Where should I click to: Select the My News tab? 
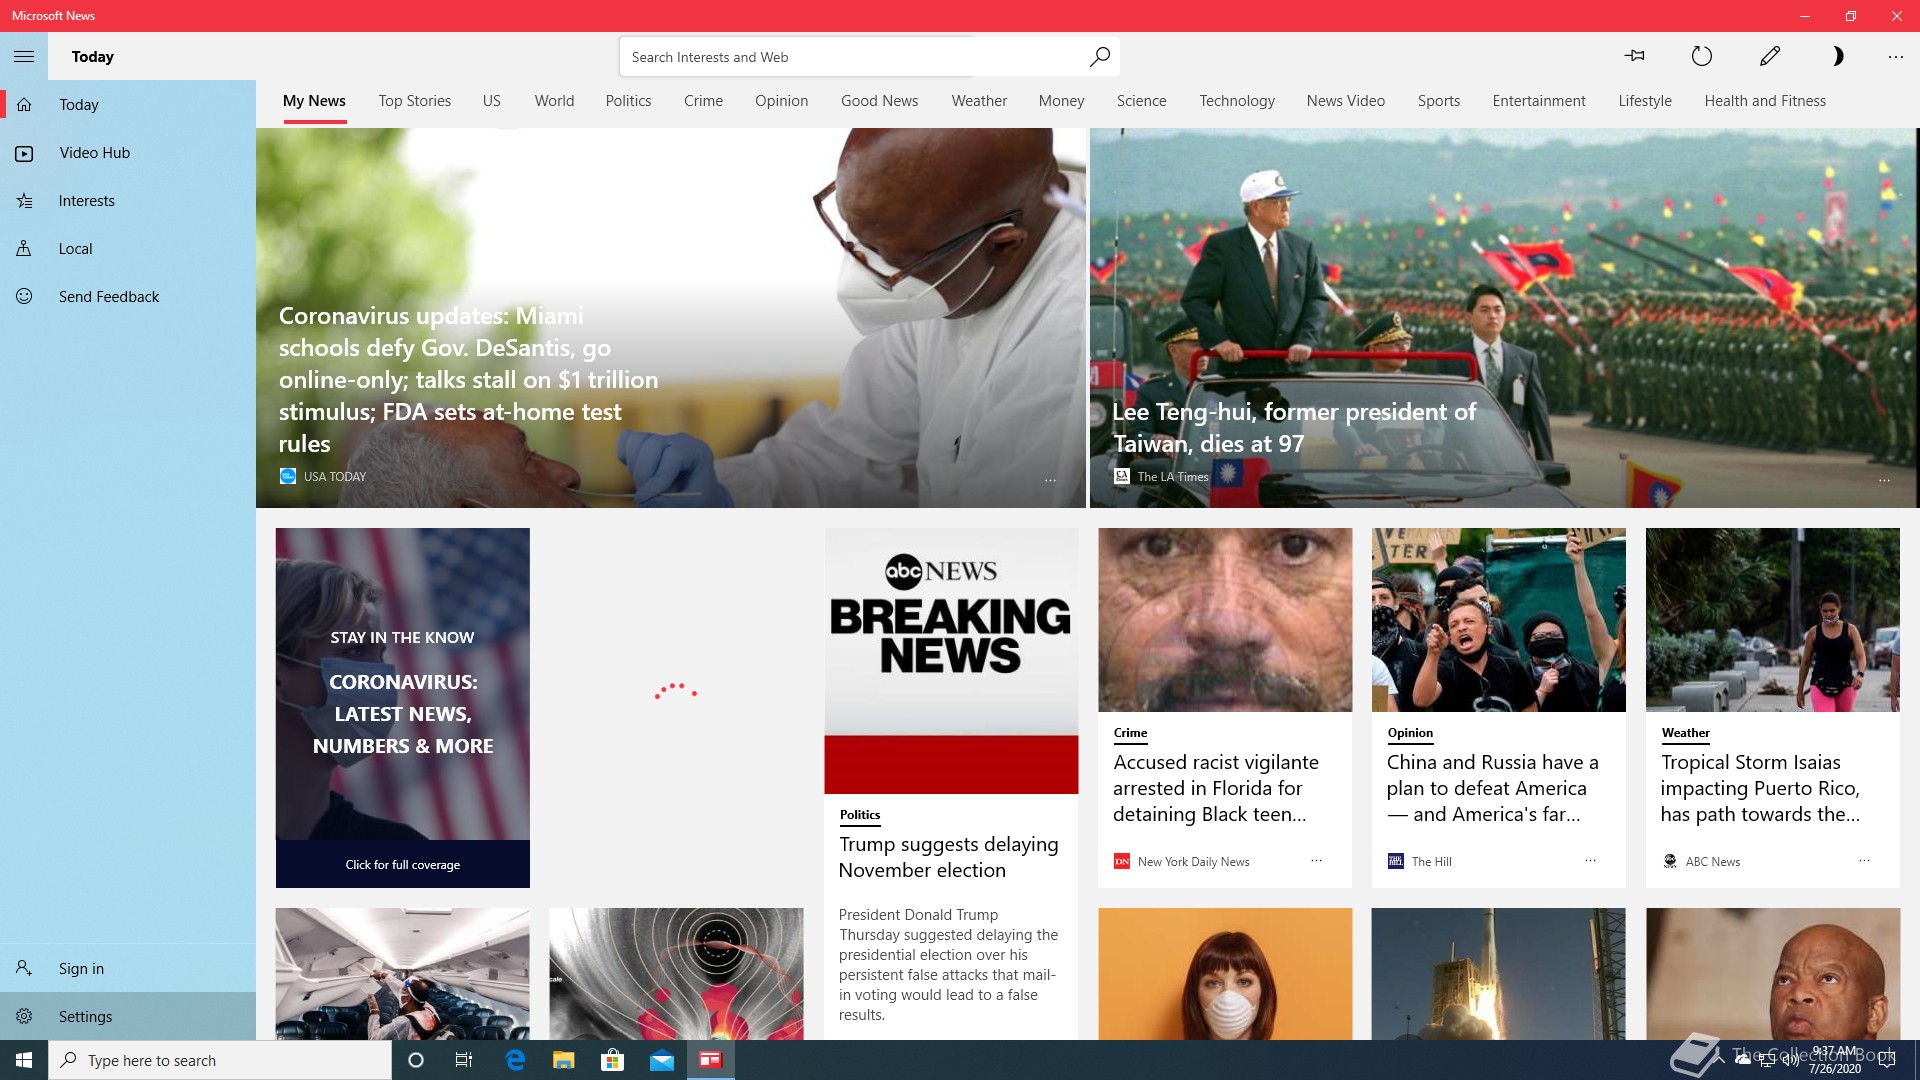(314, 101)
